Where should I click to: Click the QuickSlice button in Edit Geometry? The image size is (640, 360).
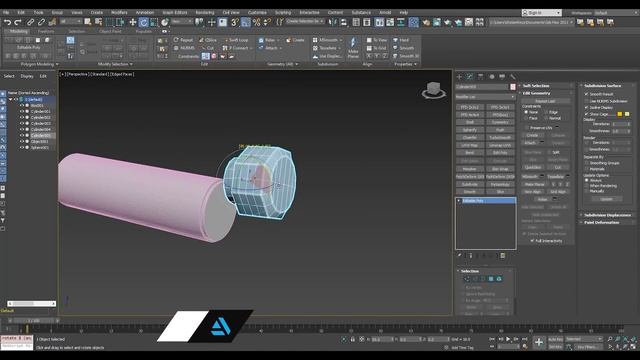tap(533, 167)
